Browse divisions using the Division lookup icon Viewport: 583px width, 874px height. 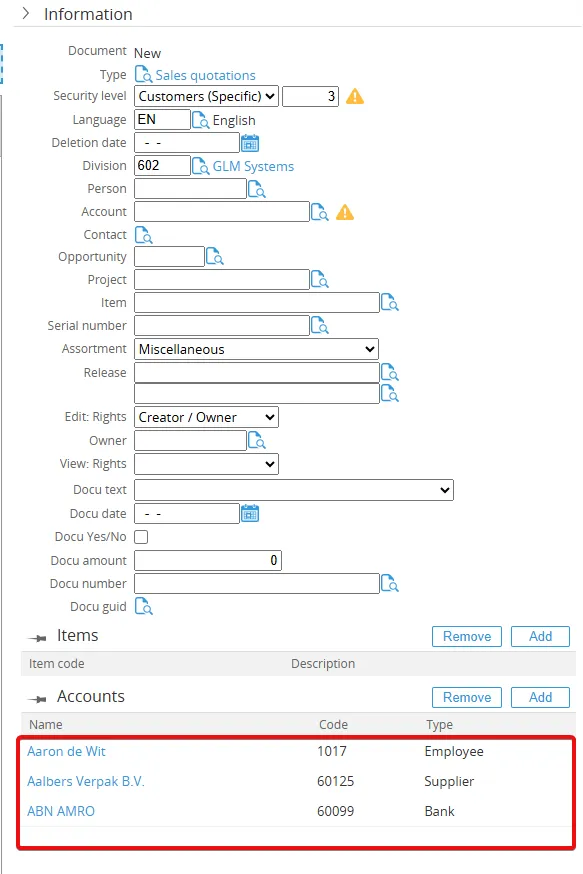(x=201, y=166)
